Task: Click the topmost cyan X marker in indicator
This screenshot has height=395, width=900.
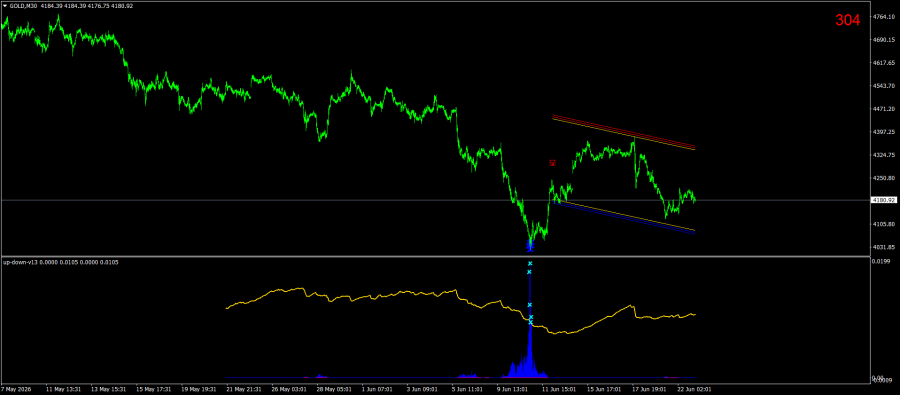Action: 530,264
